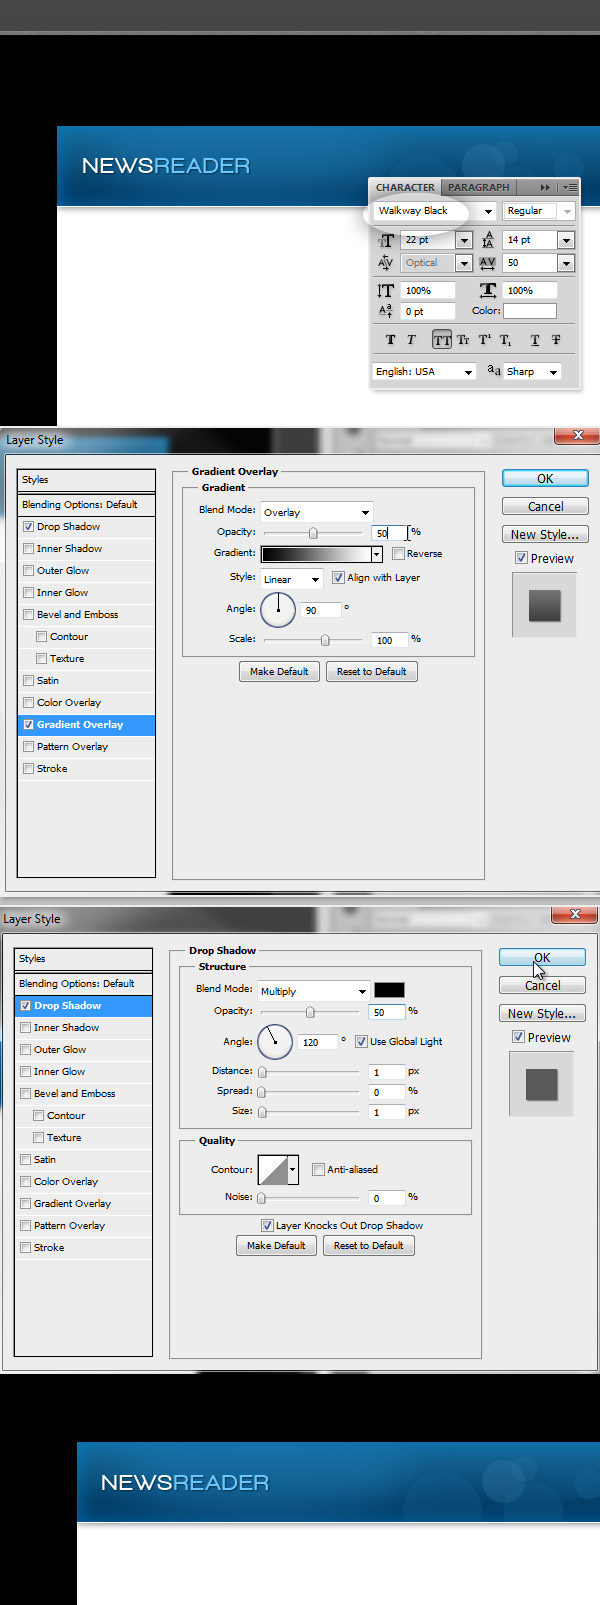Toggle the Underline text button
Image resolution: width=600 pixels, height=1605 pixels.
[x=535, y=340]
